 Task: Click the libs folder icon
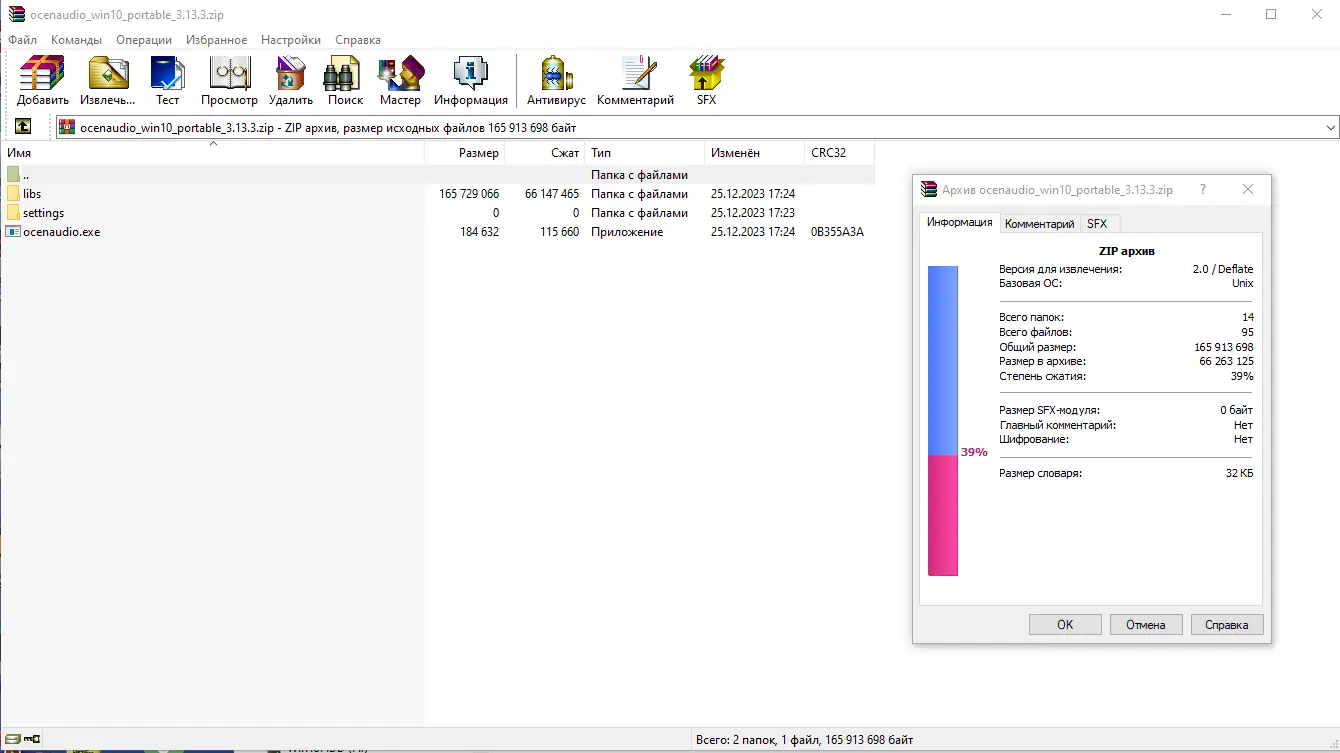pos(13,194)
